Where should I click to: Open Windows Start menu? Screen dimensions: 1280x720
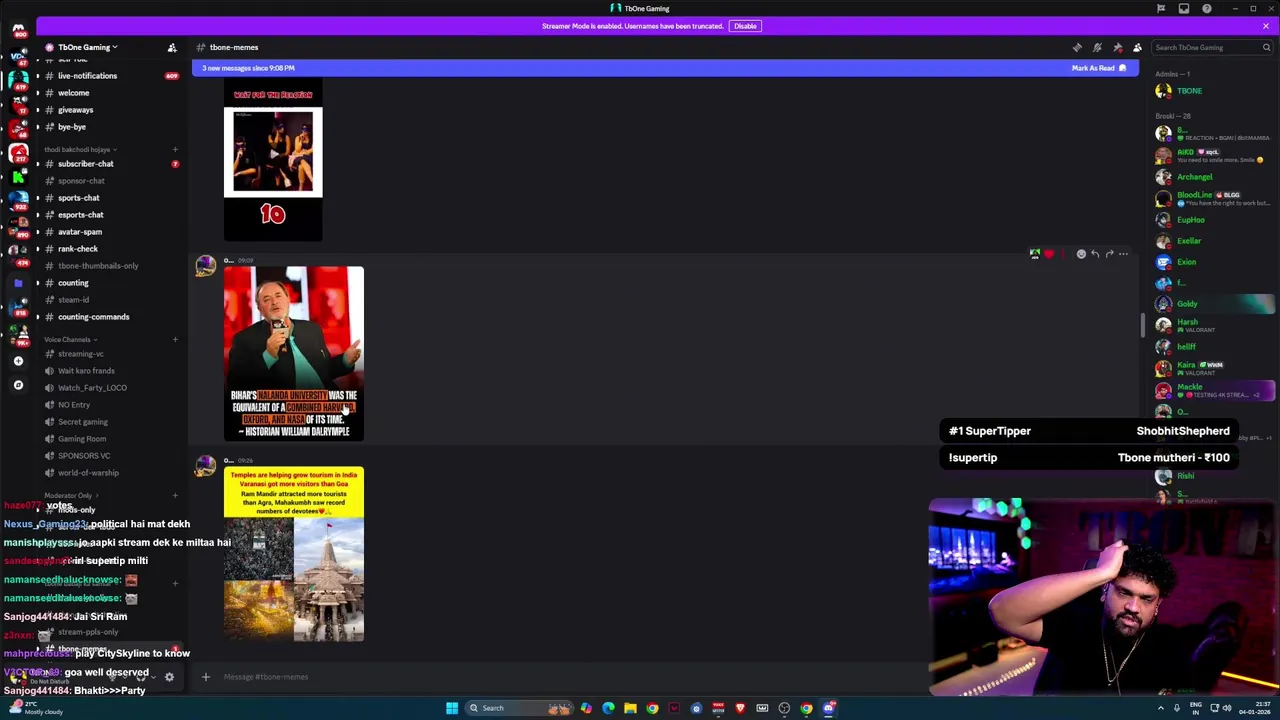(452, 708)
